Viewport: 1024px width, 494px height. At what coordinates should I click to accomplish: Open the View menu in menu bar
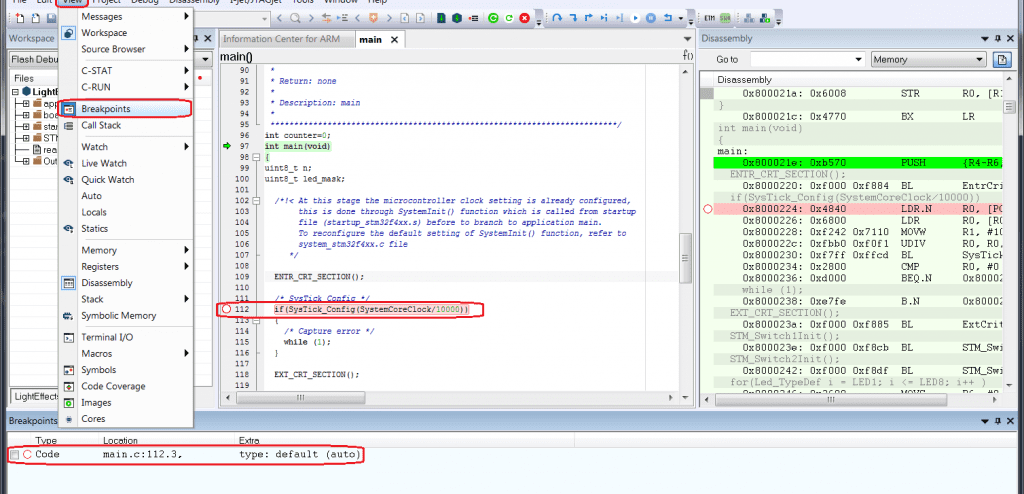point(72,2)
